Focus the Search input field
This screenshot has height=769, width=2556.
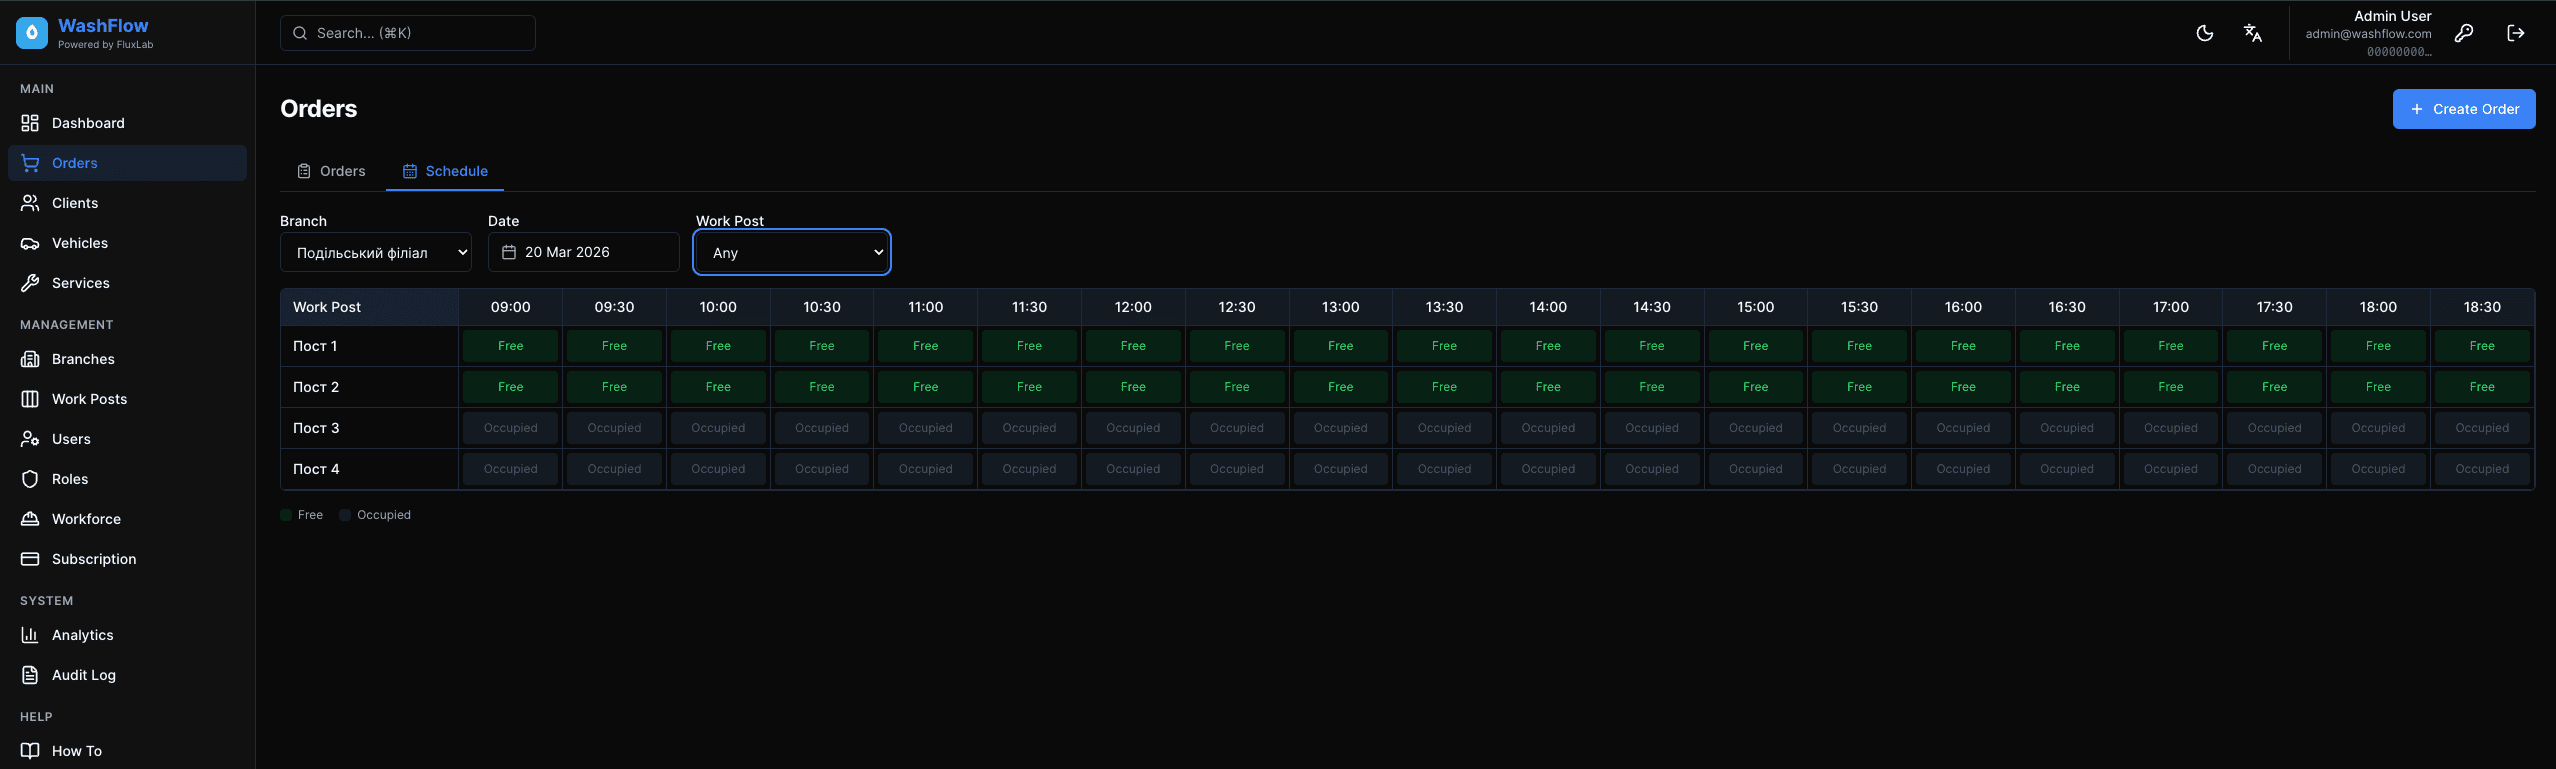[x=408, y=33]
